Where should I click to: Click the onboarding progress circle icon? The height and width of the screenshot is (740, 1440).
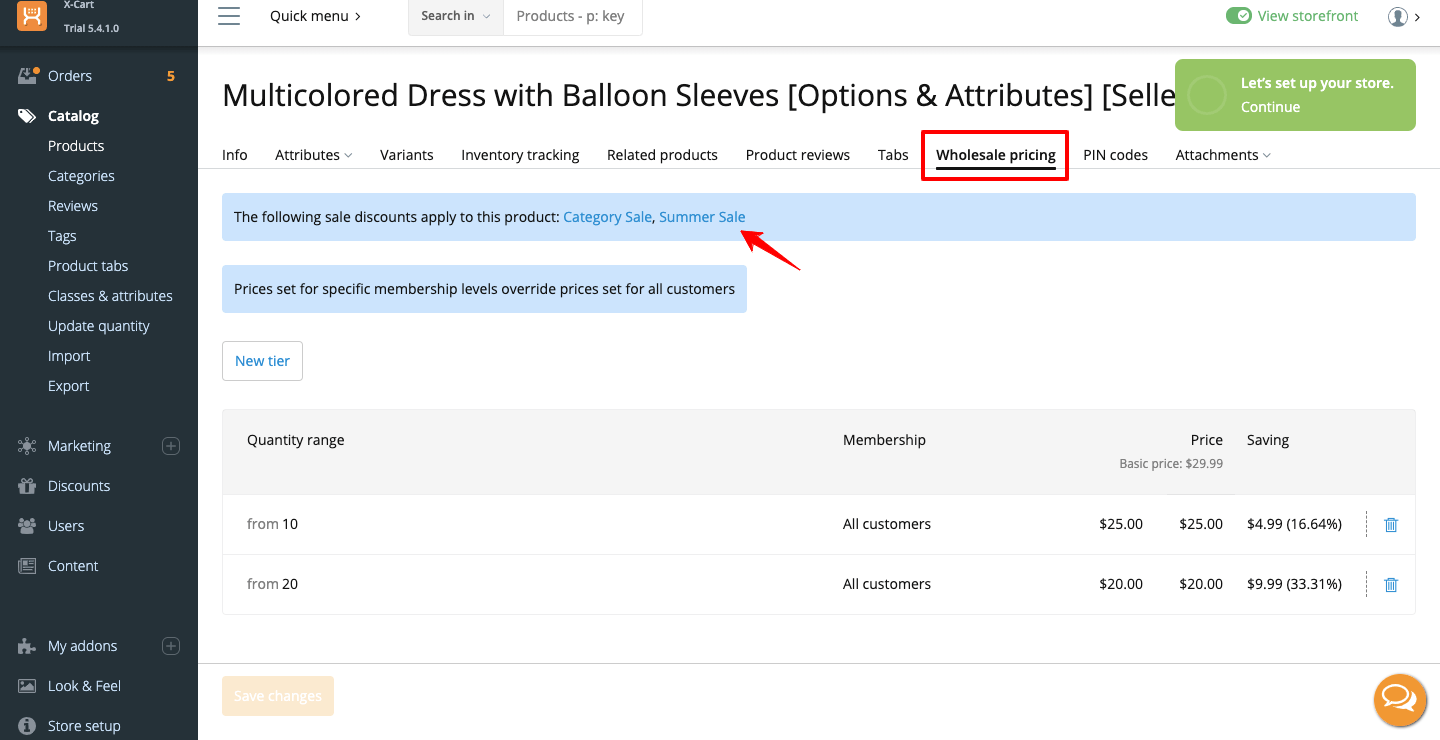click(1207, 95)
